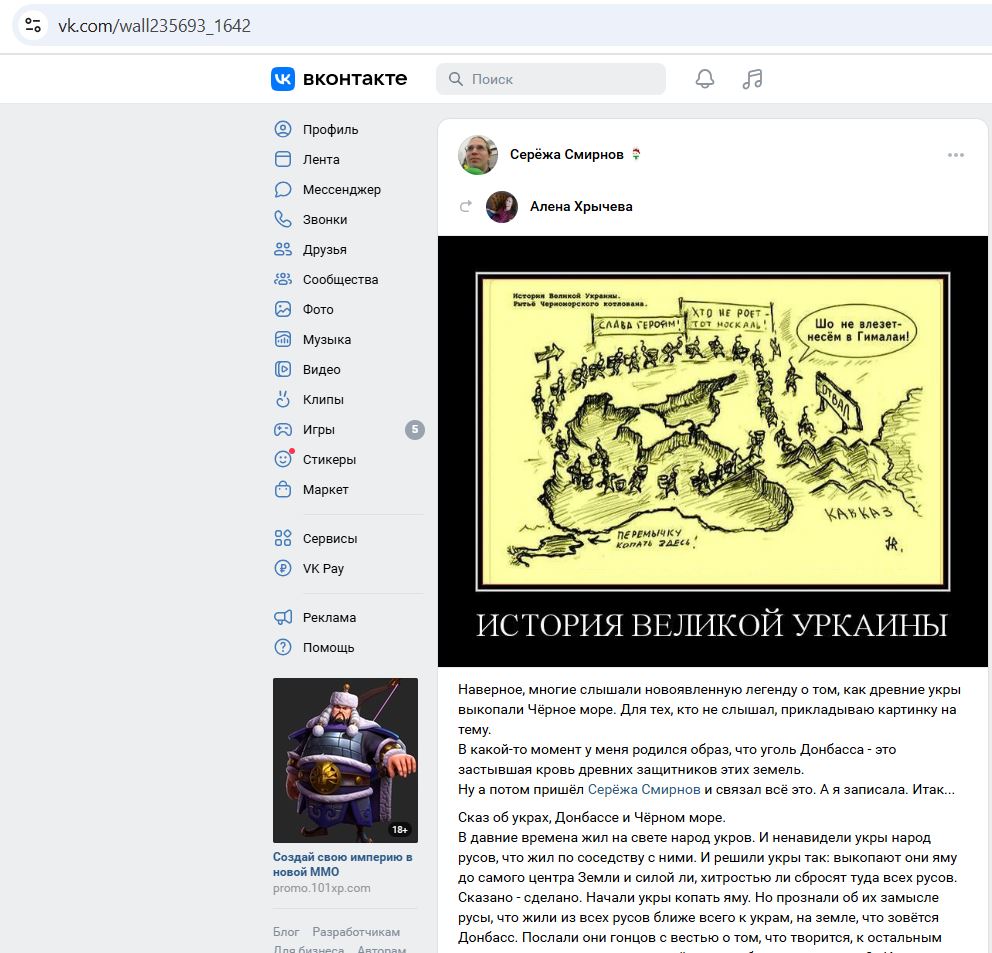Click Алена Хрычева's round avatar
This screenshot has height=953, width=992.
click(x=502, y=206)
